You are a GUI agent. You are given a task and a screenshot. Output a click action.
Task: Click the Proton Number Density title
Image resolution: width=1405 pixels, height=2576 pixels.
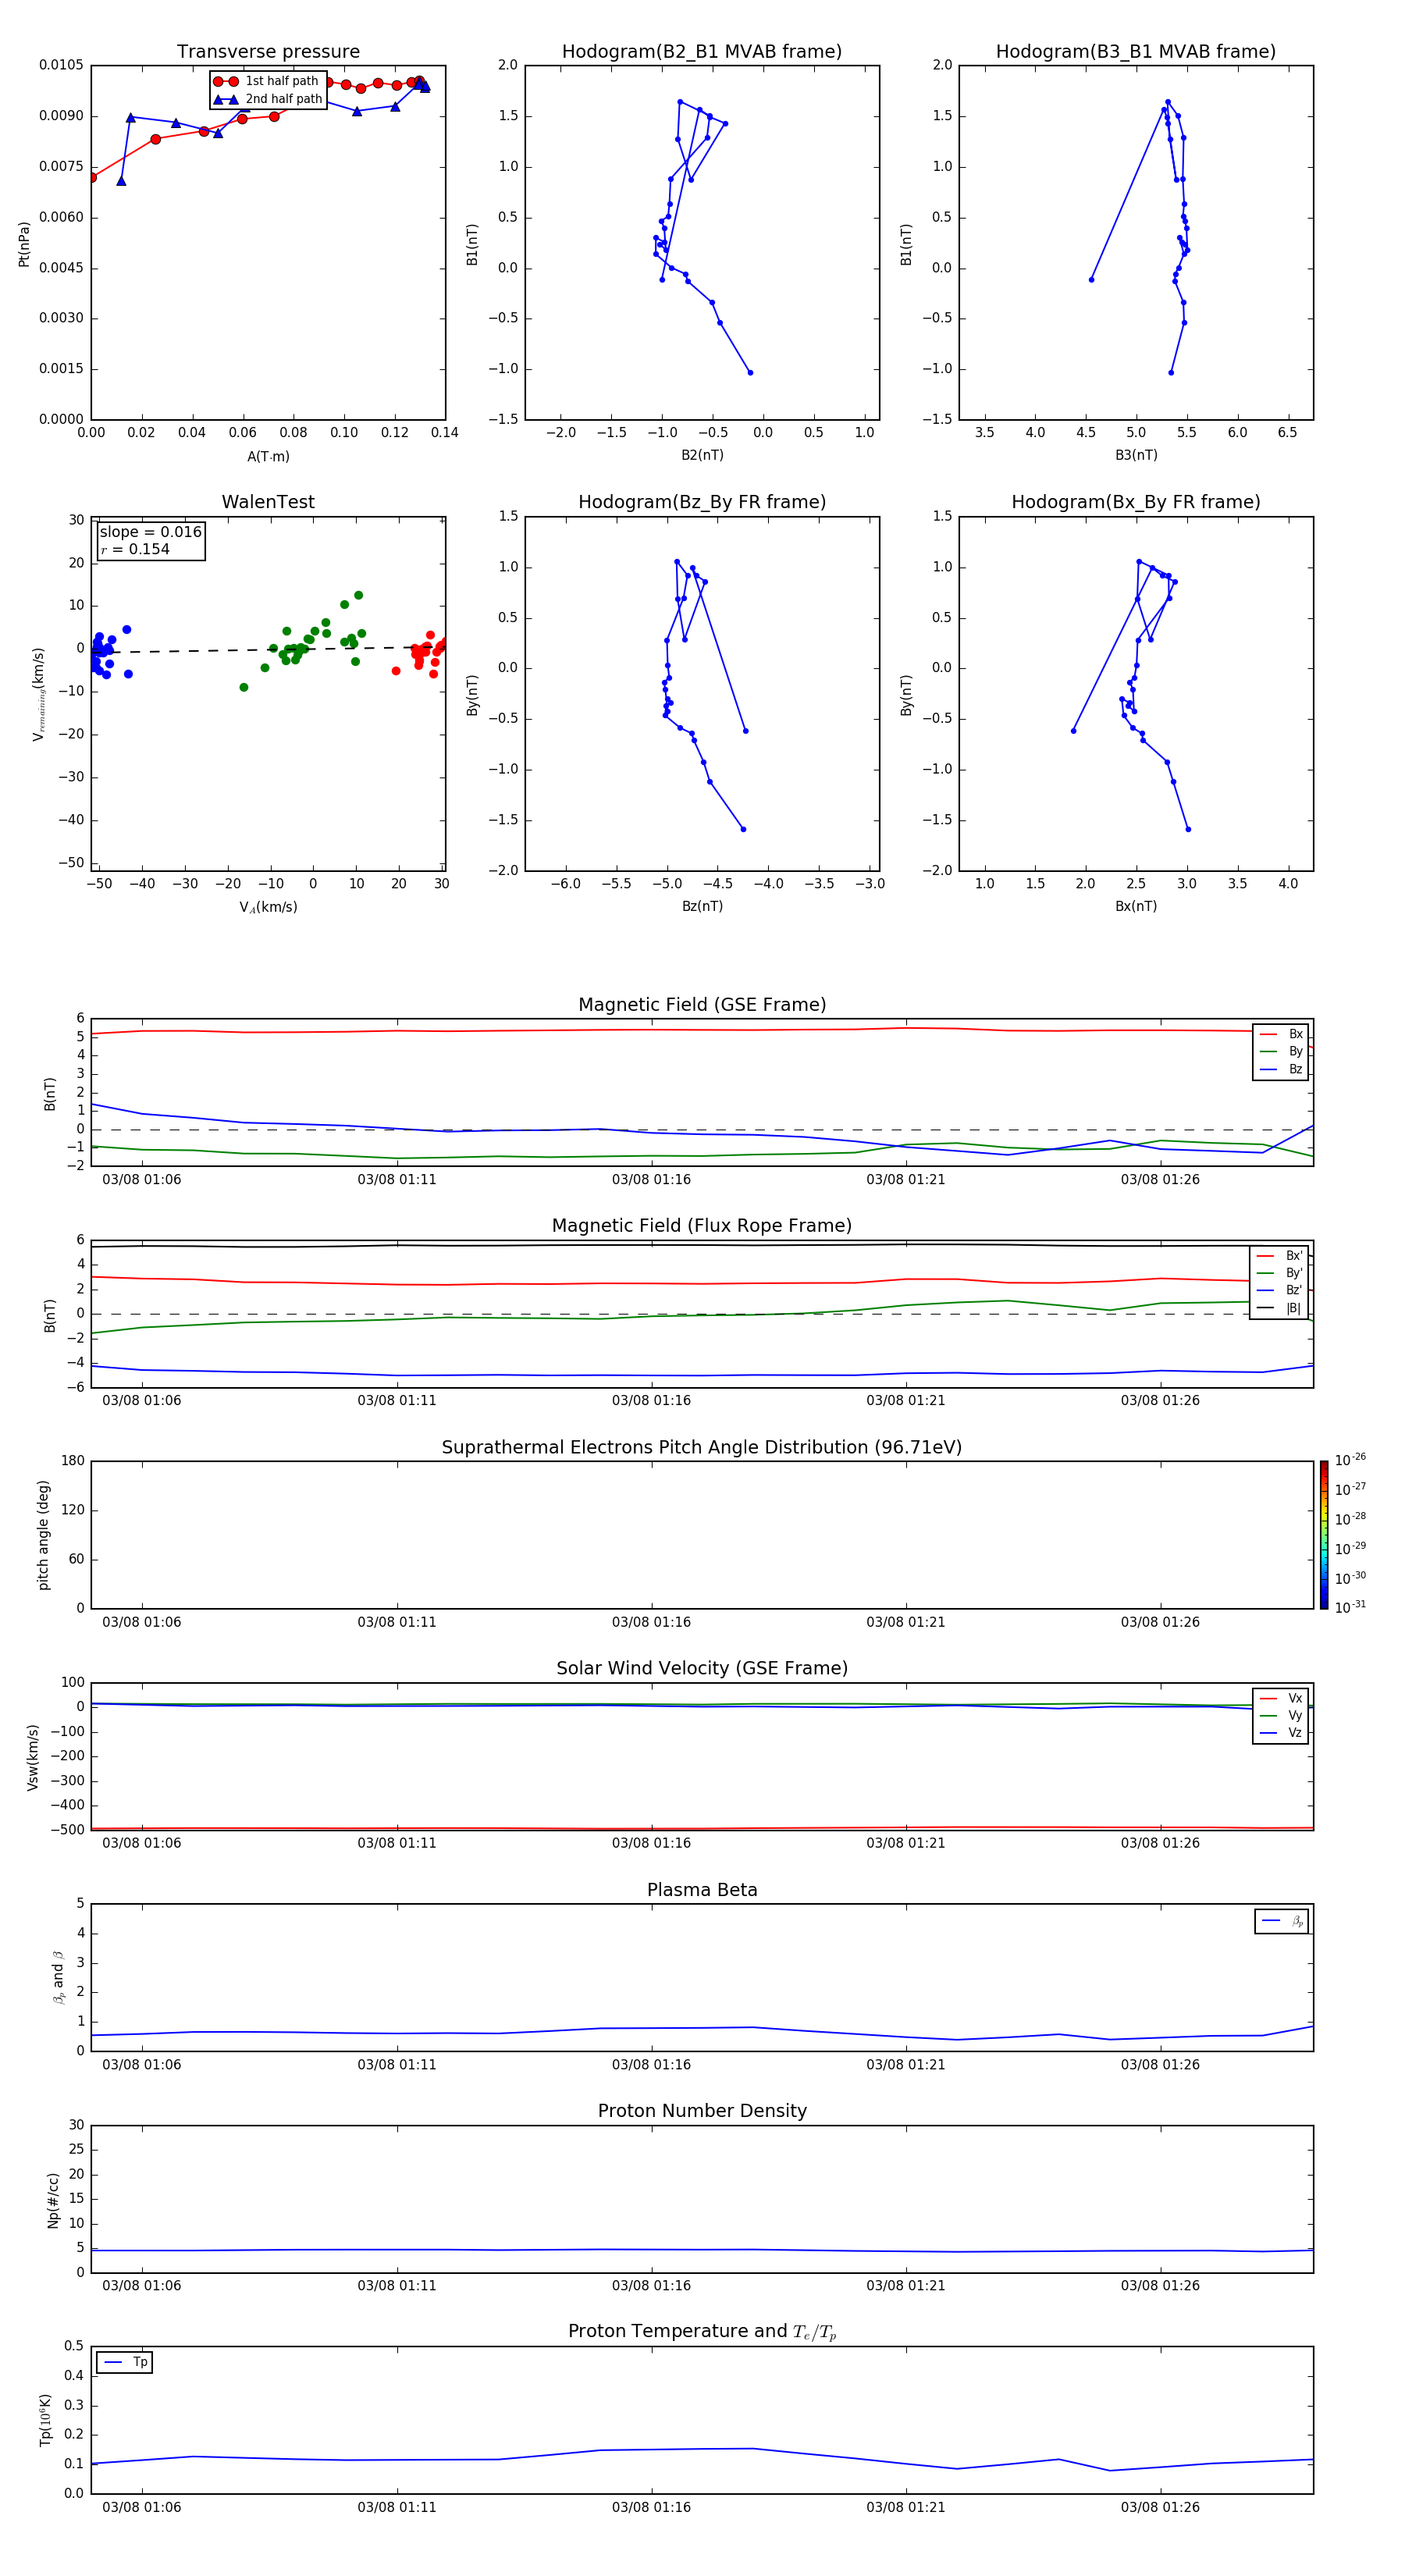pyautogui.click(x=702, y=2111)
